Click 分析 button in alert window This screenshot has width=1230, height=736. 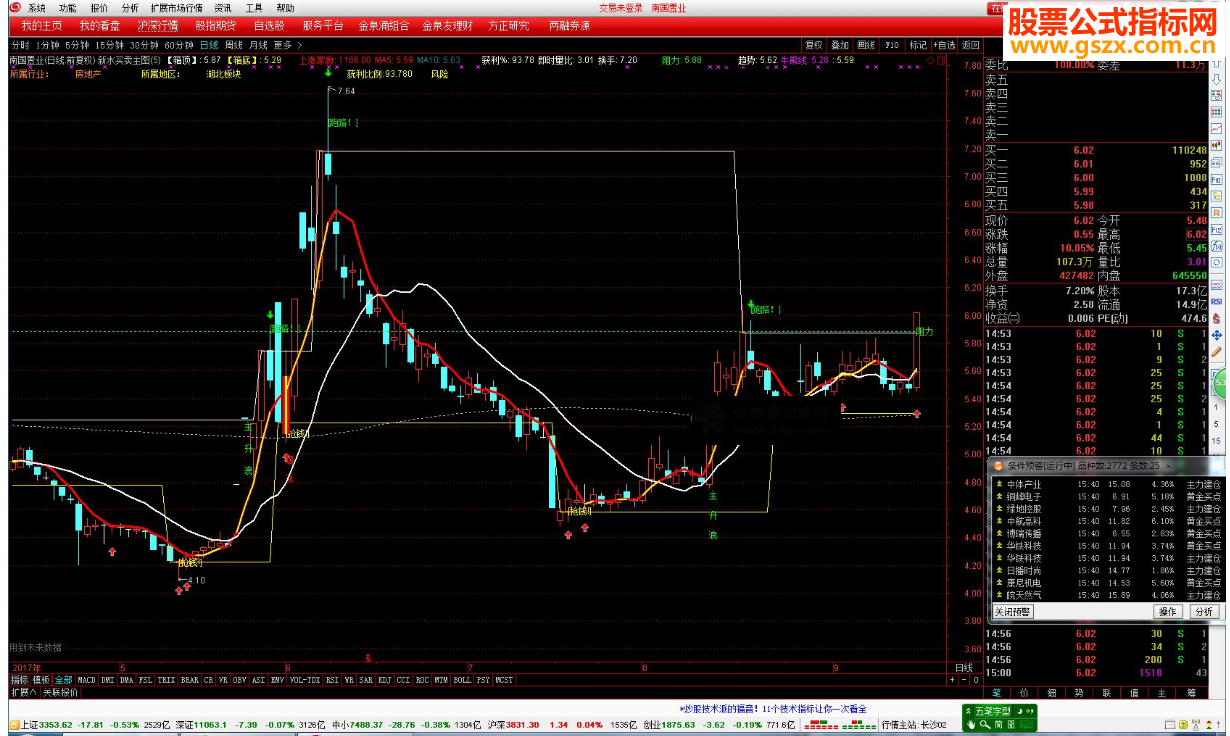(1203, 611)
